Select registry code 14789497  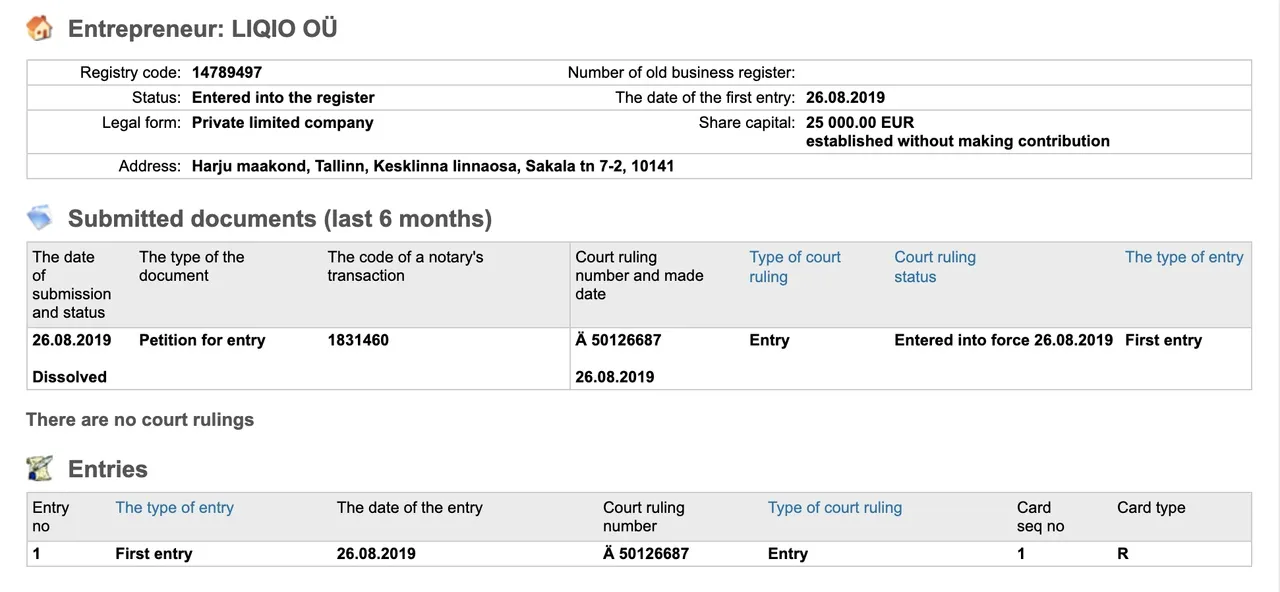227,72
